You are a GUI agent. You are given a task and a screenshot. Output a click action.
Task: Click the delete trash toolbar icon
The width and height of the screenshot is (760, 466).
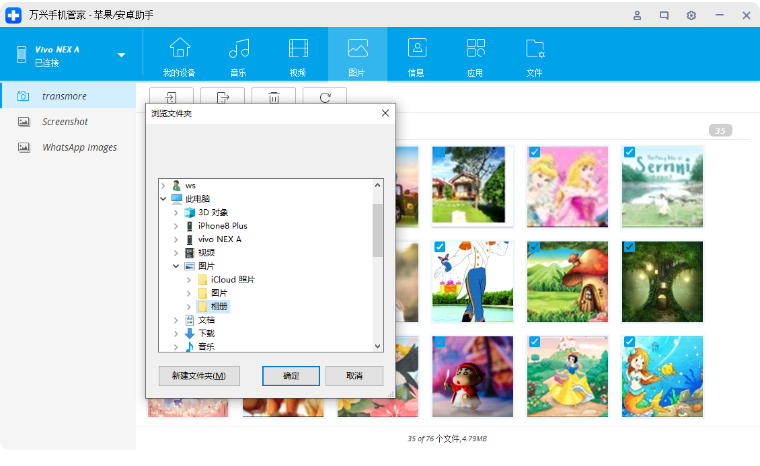click(x=272, y=97)
